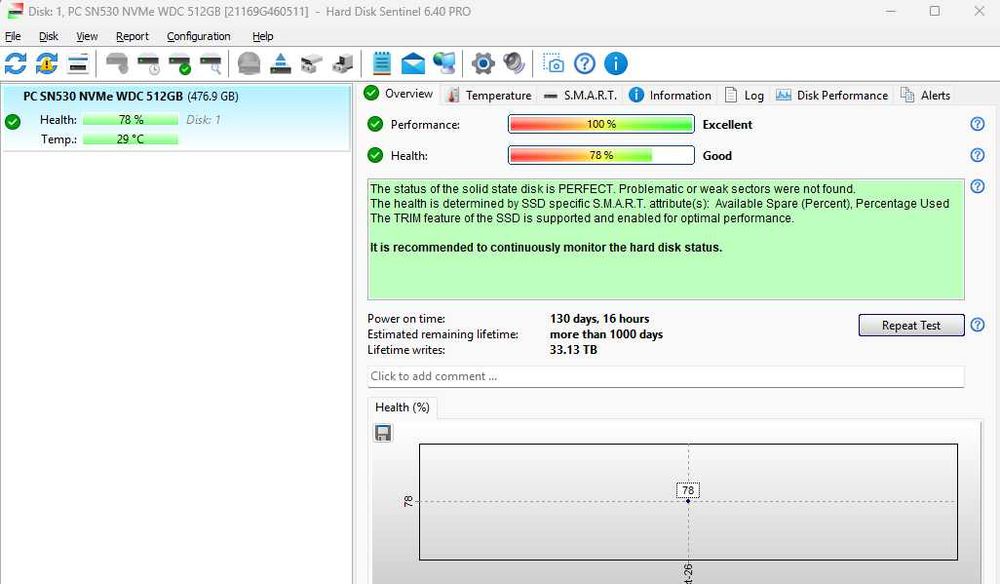1000x584 pixels.
Task: Click the help icon beside Performance row
Action: [977, 124]
